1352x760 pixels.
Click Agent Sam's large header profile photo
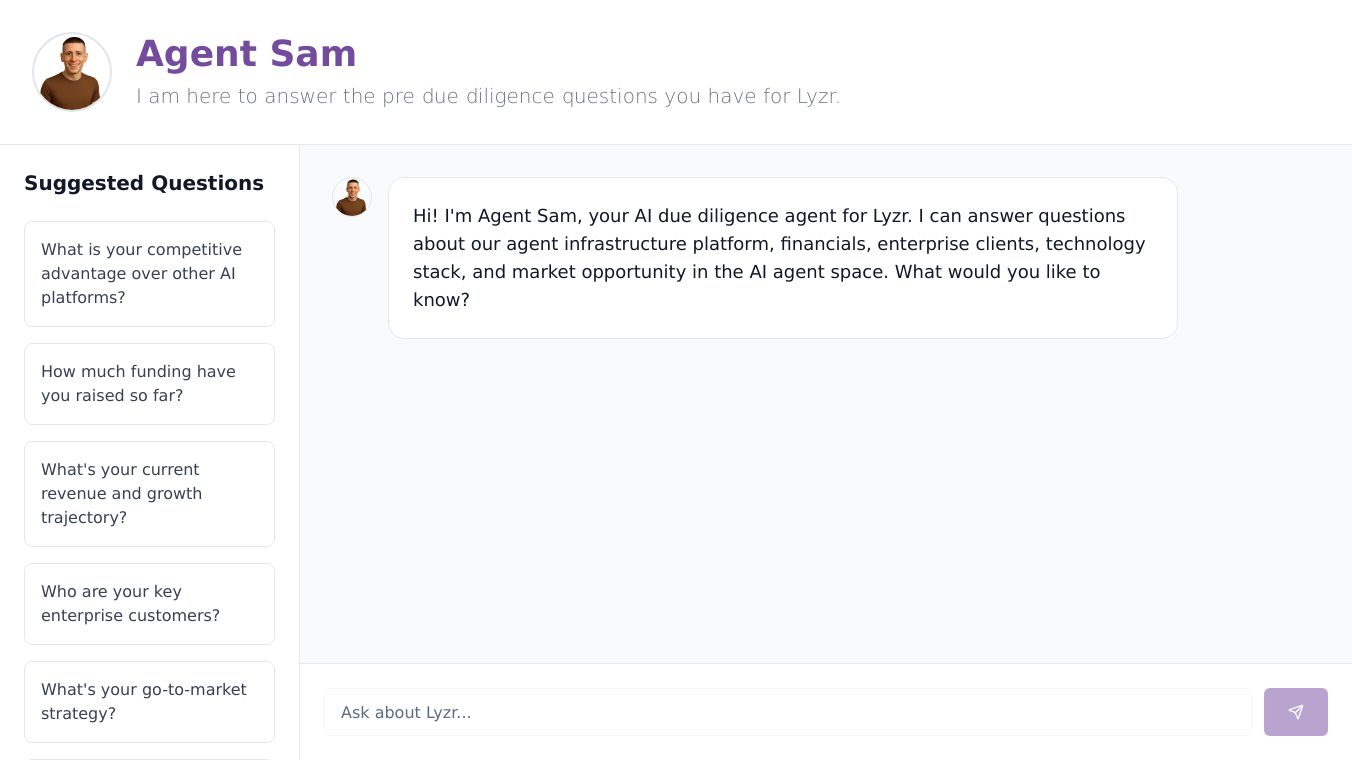[72, 72]
